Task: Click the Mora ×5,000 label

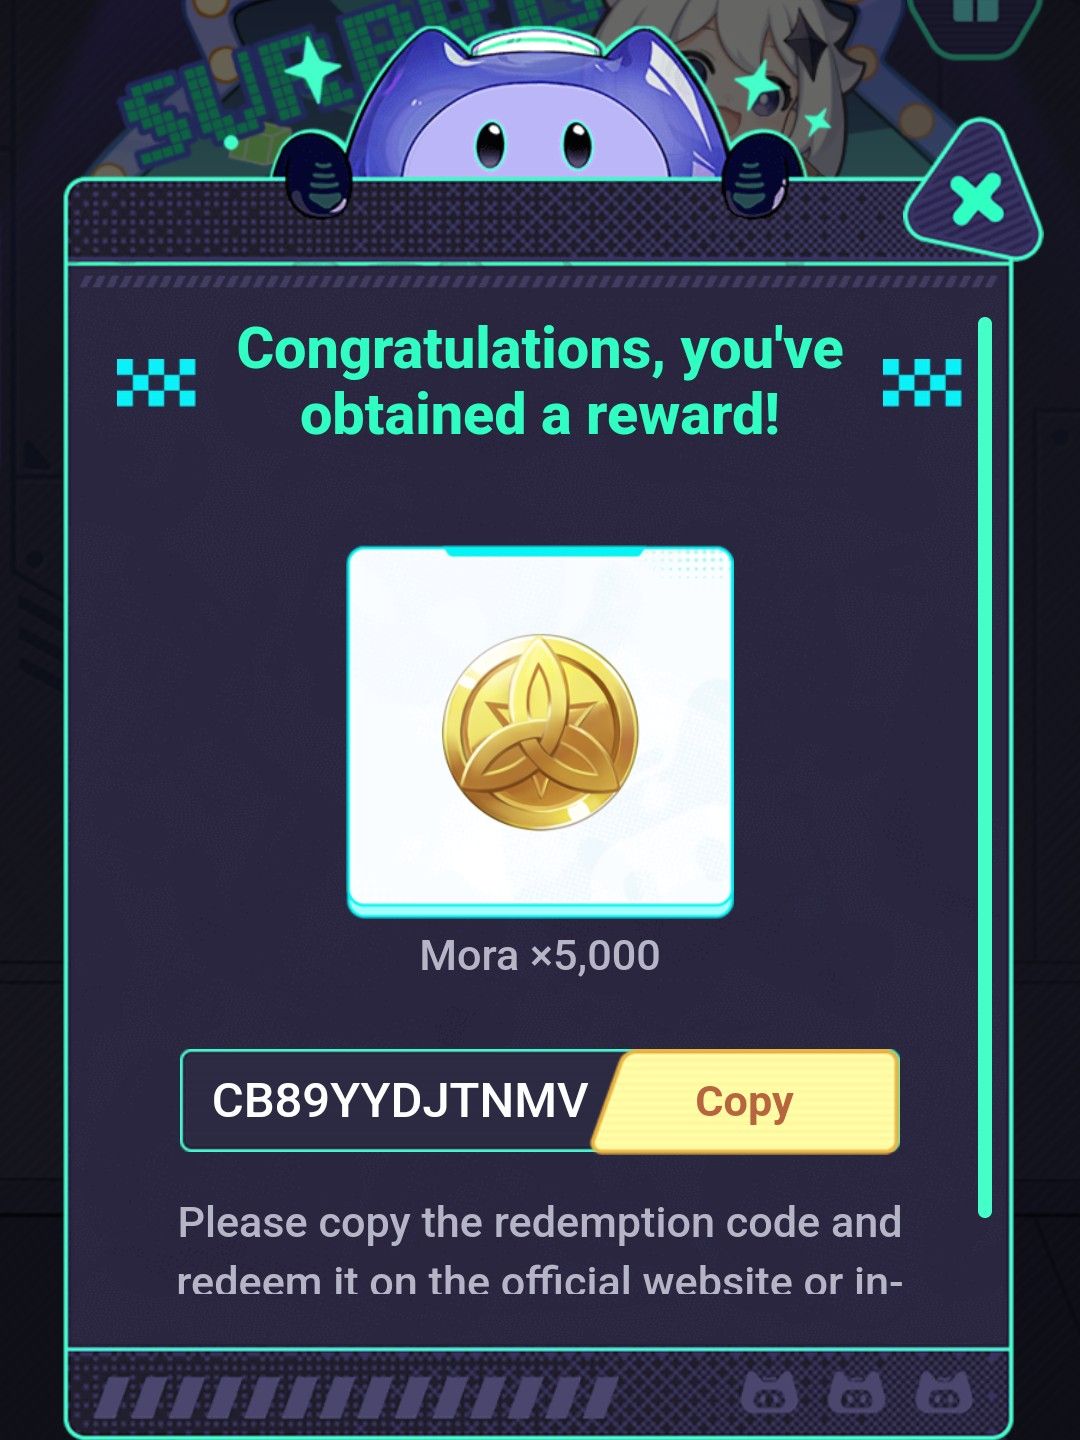Action: [x=540, y=955]
